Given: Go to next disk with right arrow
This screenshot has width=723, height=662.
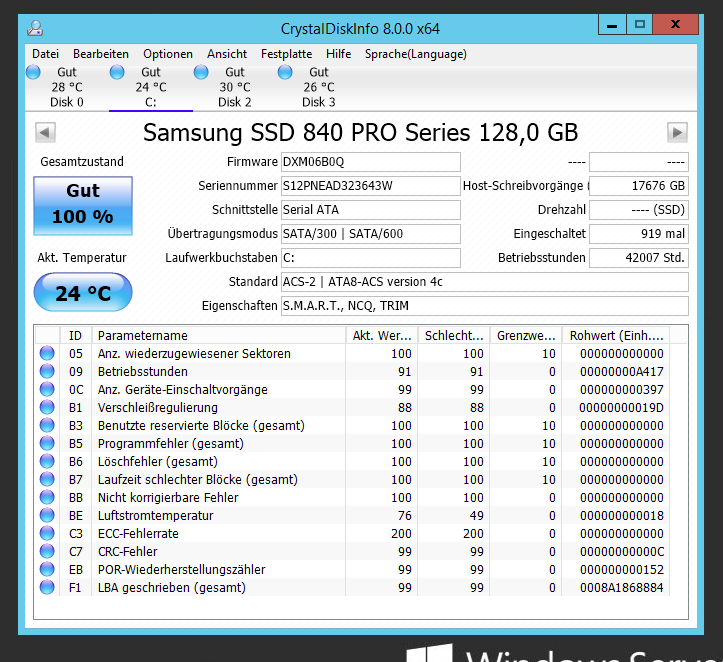Looking at the screenshot, I should point(677,133).
